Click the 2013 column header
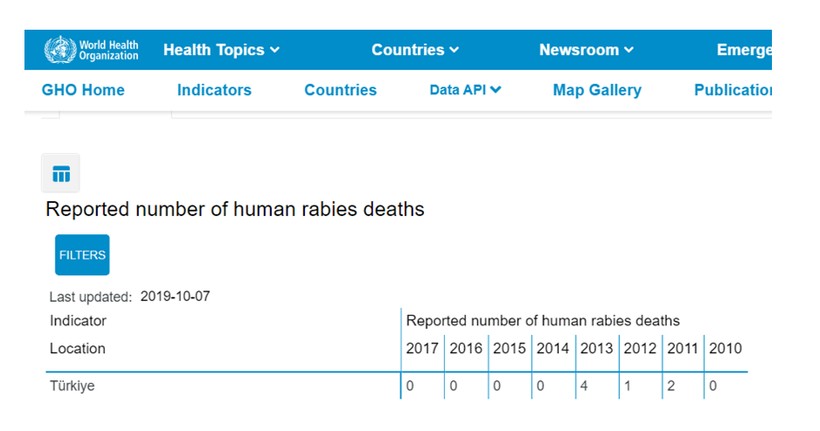Viewport: 820px width, 431px height. pyautogui.click(x=596, y=348)
